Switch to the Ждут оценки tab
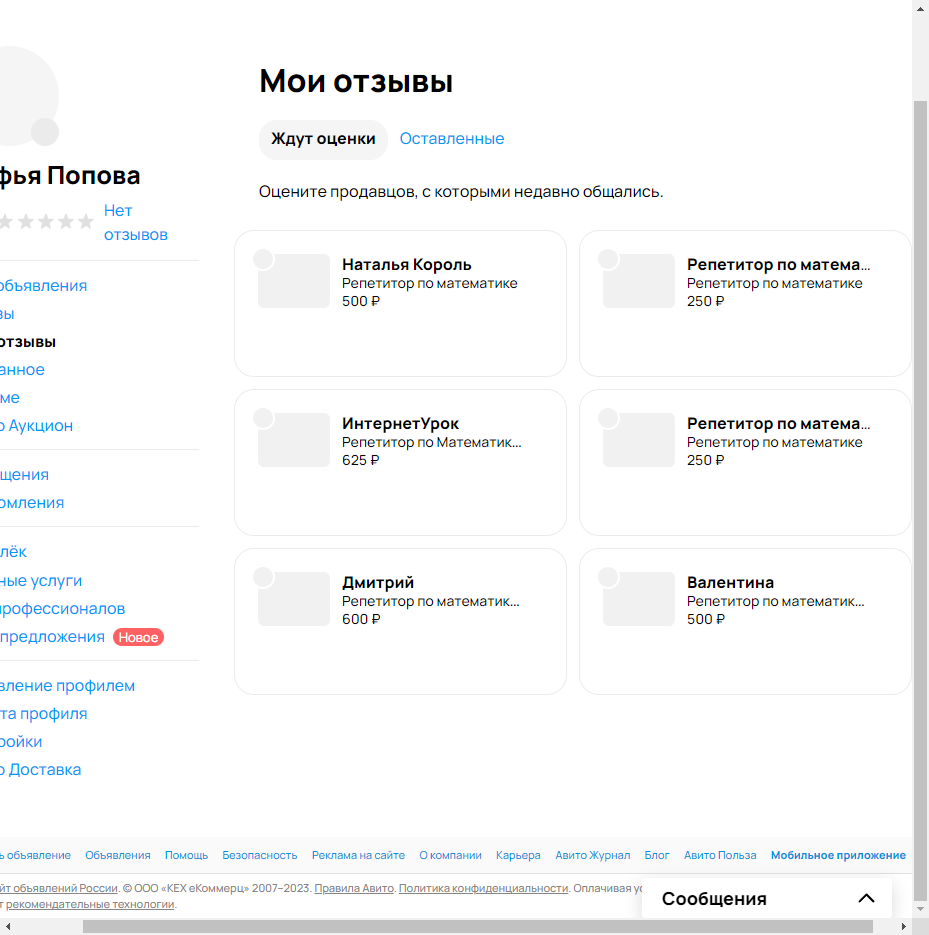 pos(323,139)
